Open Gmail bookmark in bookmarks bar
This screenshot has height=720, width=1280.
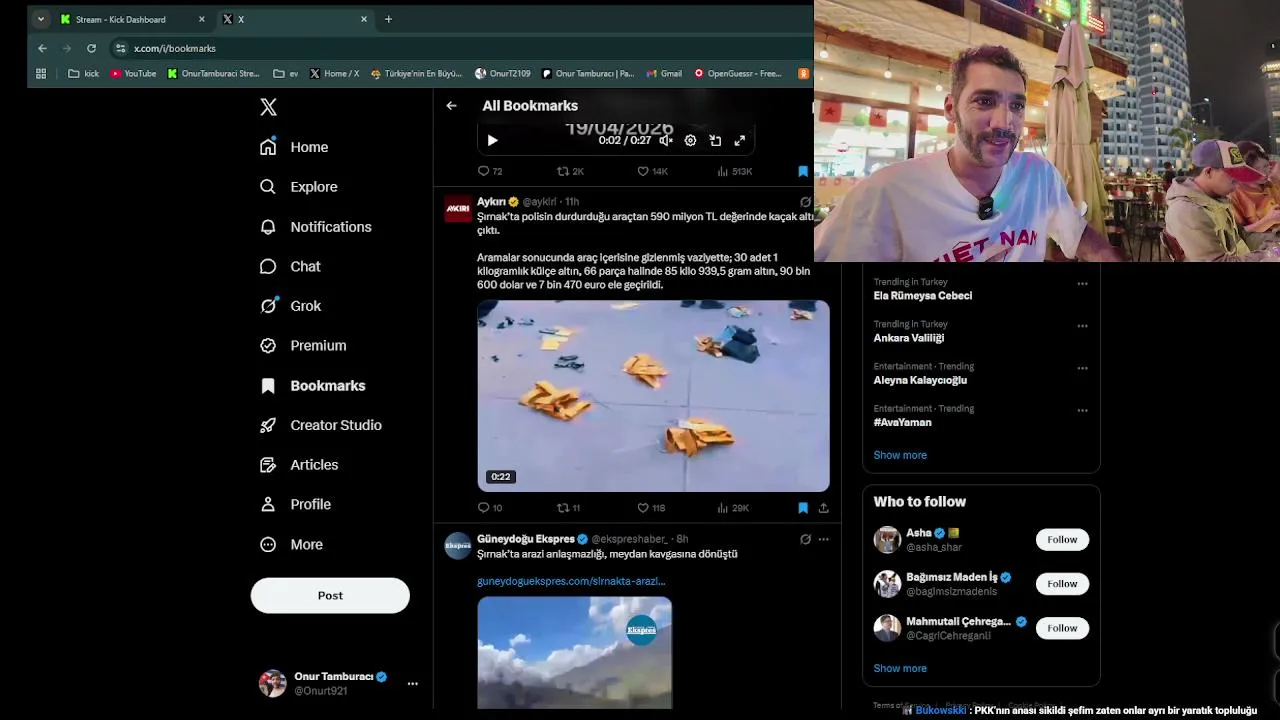(x=664, y=73)
